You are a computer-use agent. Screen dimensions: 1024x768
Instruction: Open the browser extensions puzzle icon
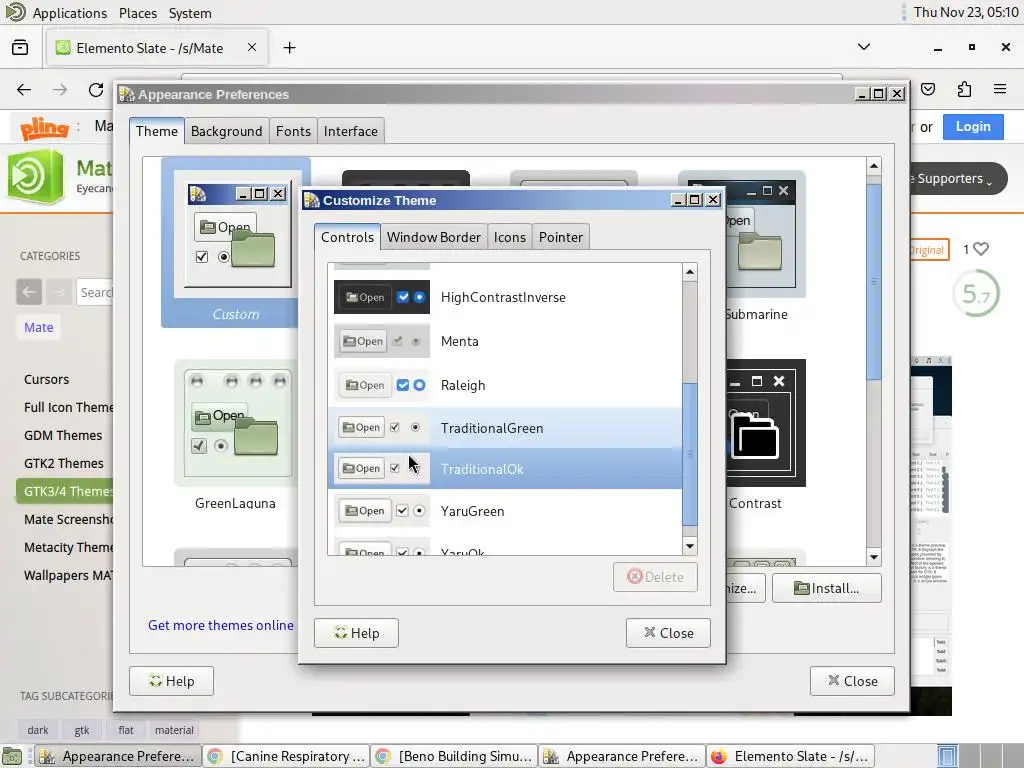pos(964,89)
